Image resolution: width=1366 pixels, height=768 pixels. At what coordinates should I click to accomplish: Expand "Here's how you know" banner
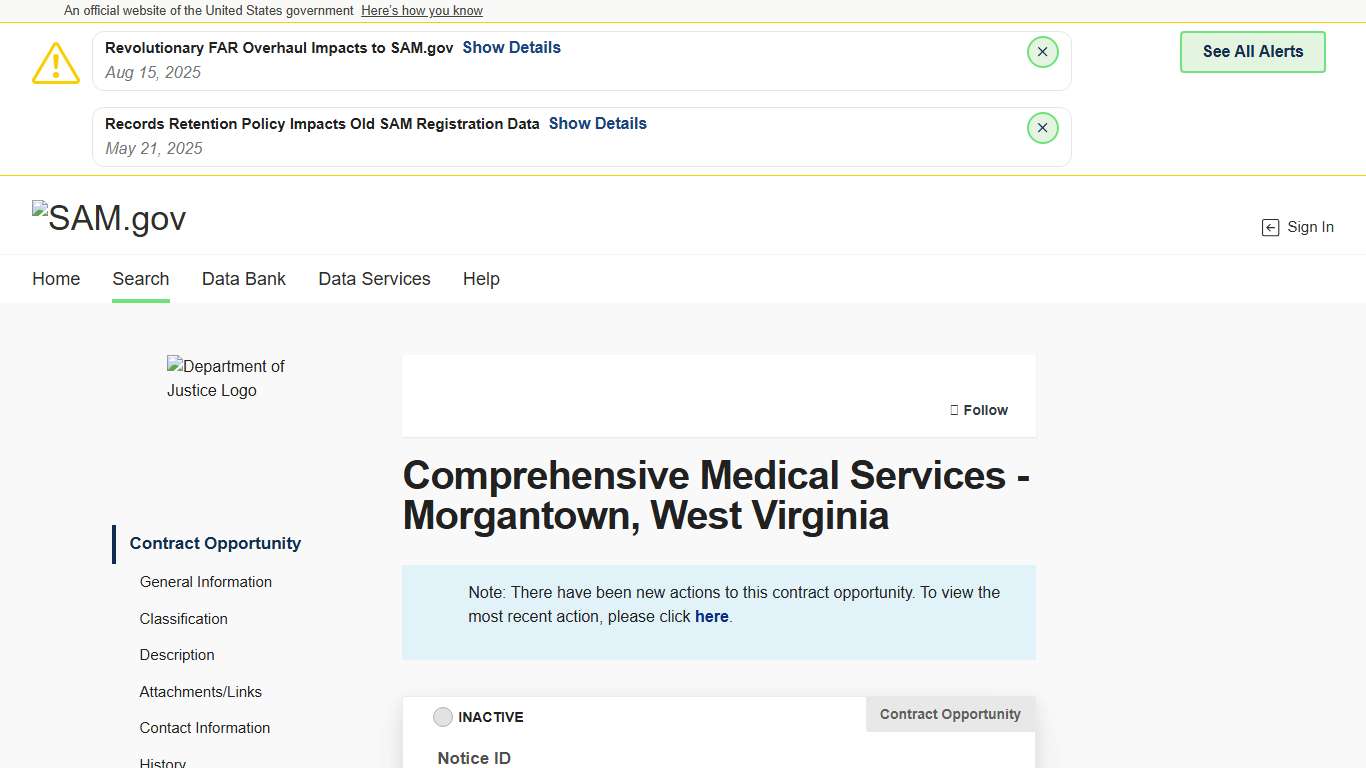(422, 11)
